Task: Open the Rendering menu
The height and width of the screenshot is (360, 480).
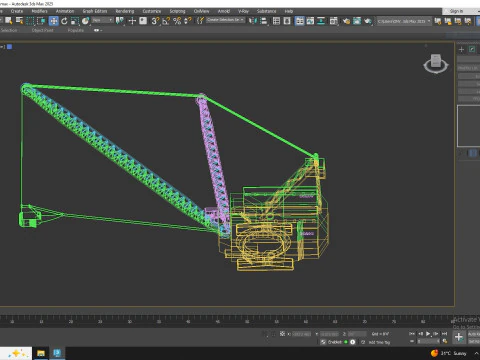Action: [125, 11]
